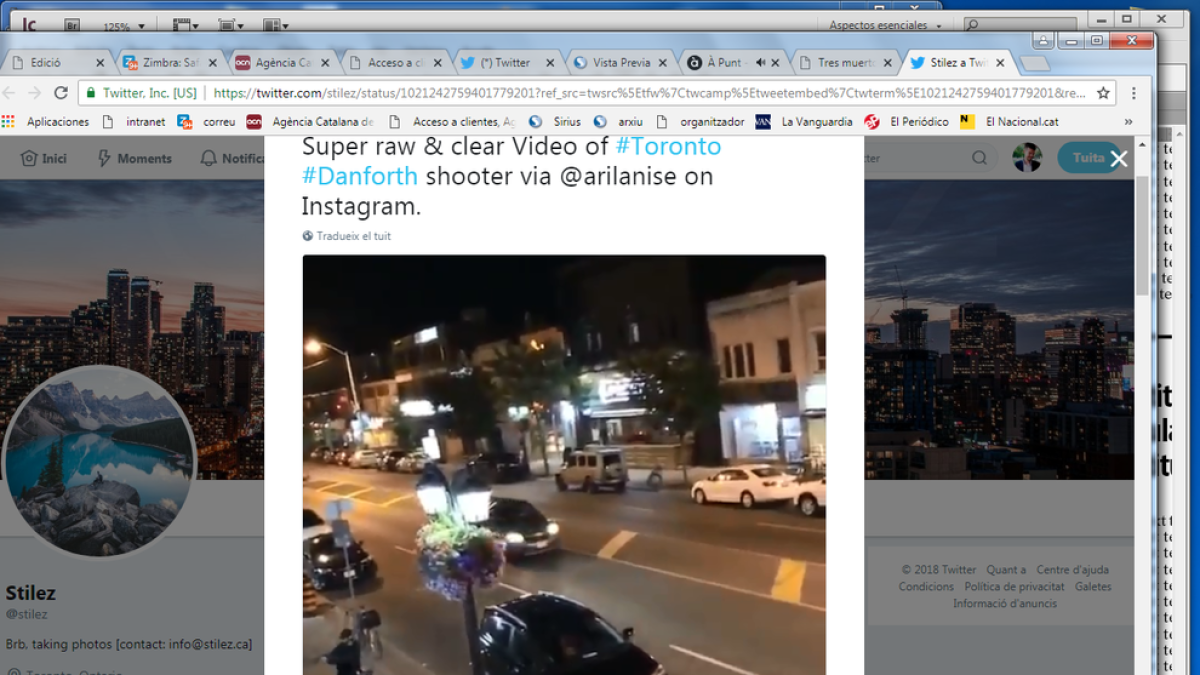This screenshot has height=675, width=1200.
Task: Open the screen mode dropdown in background toolbar
Action: [x=231, y=25]
